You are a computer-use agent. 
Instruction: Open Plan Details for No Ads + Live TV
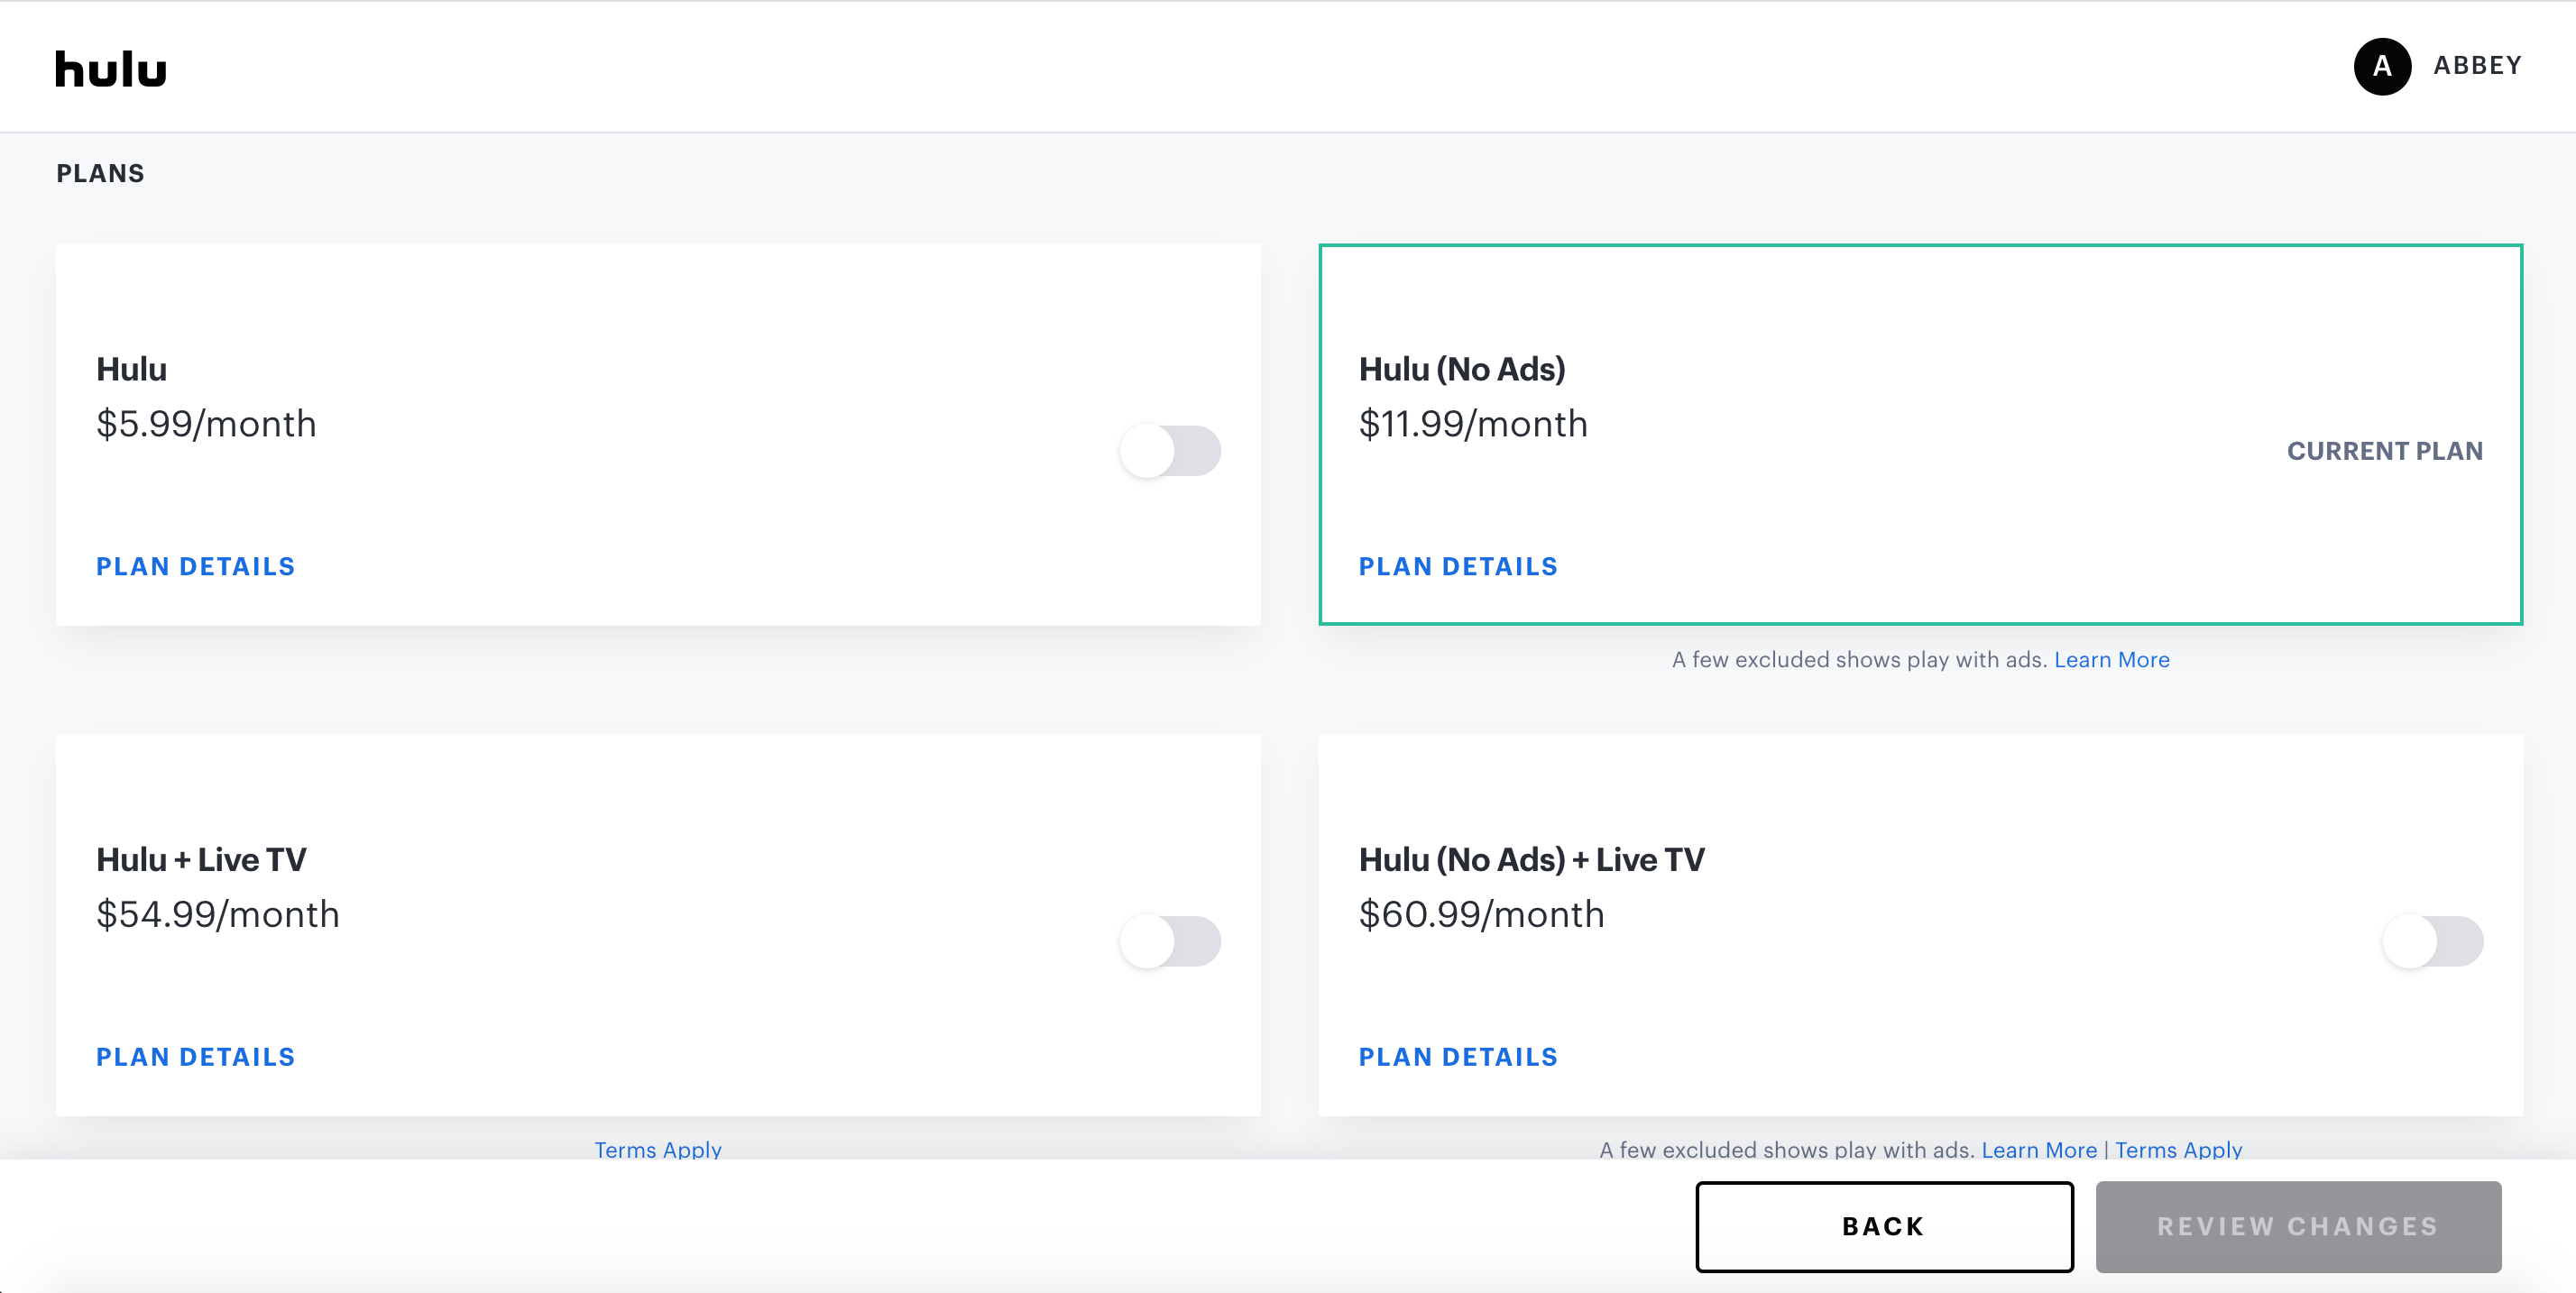pos(1458,1057)
